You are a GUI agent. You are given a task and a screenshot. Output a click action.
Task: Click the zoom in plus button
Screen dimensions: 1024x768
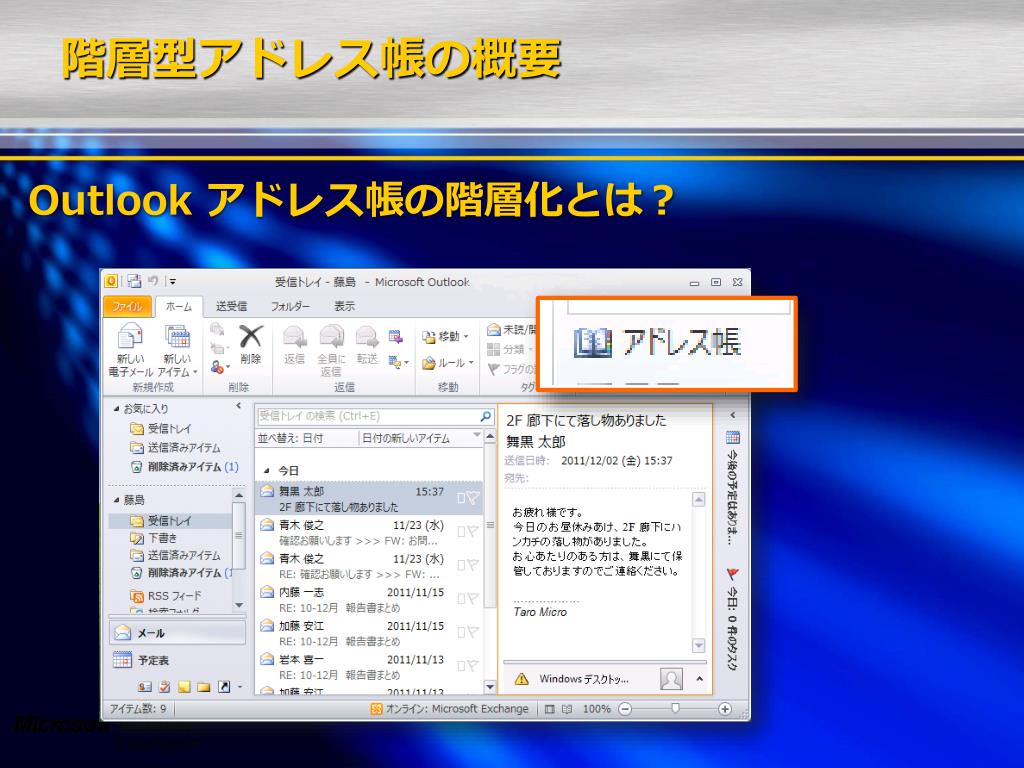(724, 709)
